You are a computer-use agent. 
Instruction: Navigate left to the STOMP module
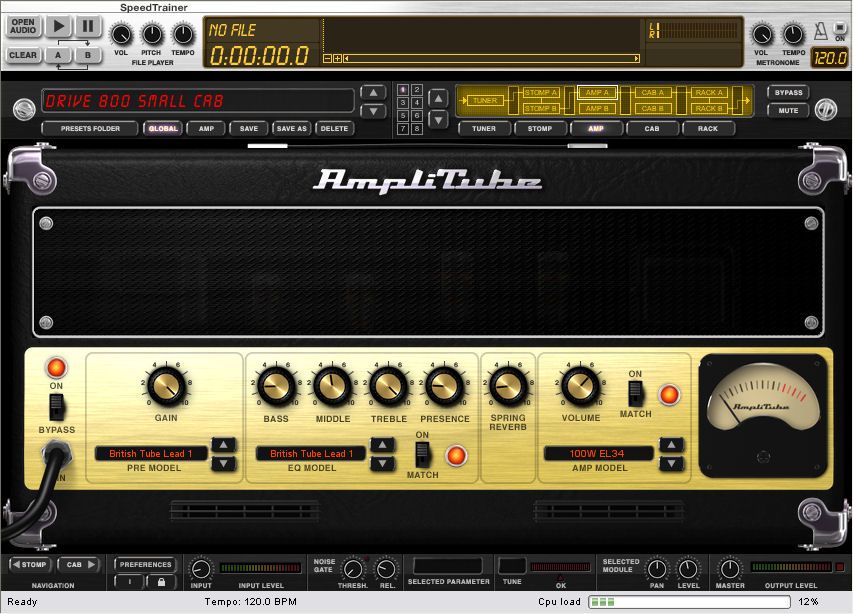[x=30, y=565]
